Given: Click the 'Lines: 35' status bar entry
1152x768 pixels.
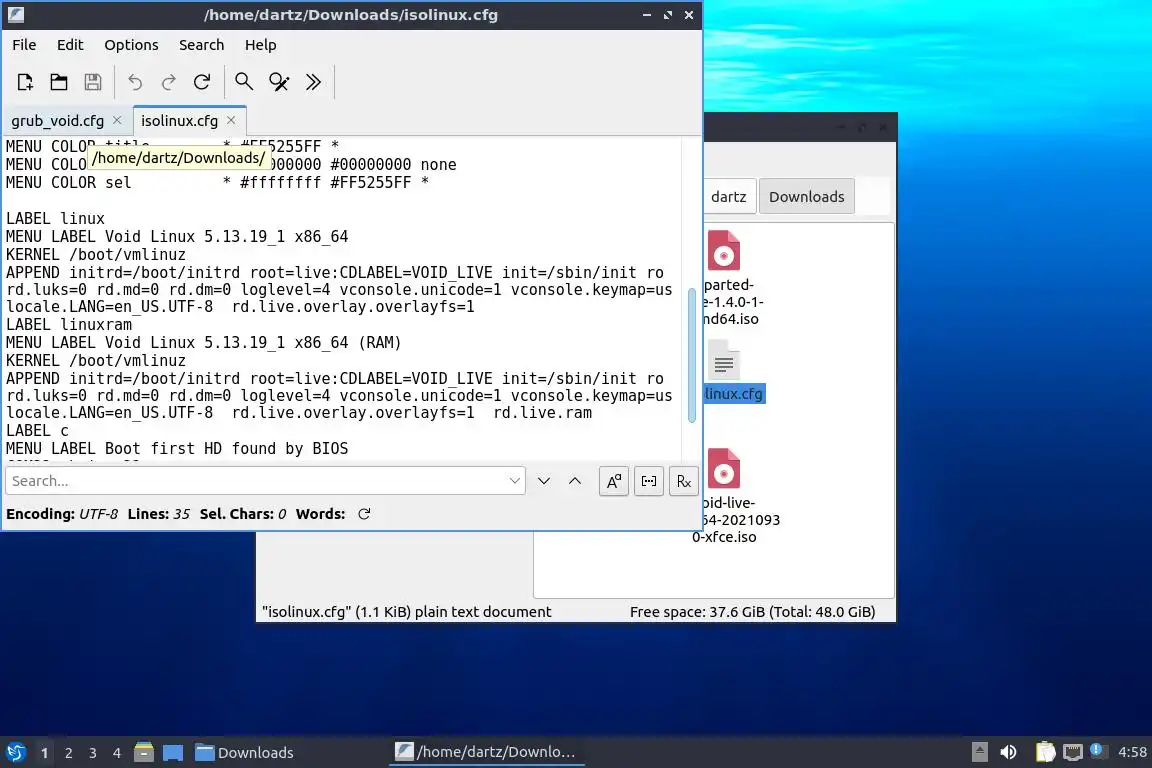Looking at the screenshot, I should [159, 514].
